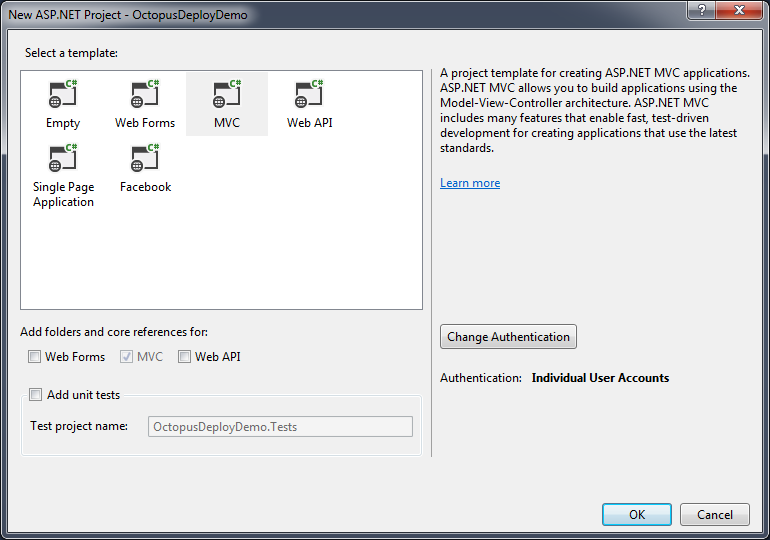Click the Test project name field
Screen dimensions: 770x540
(280, 426)
